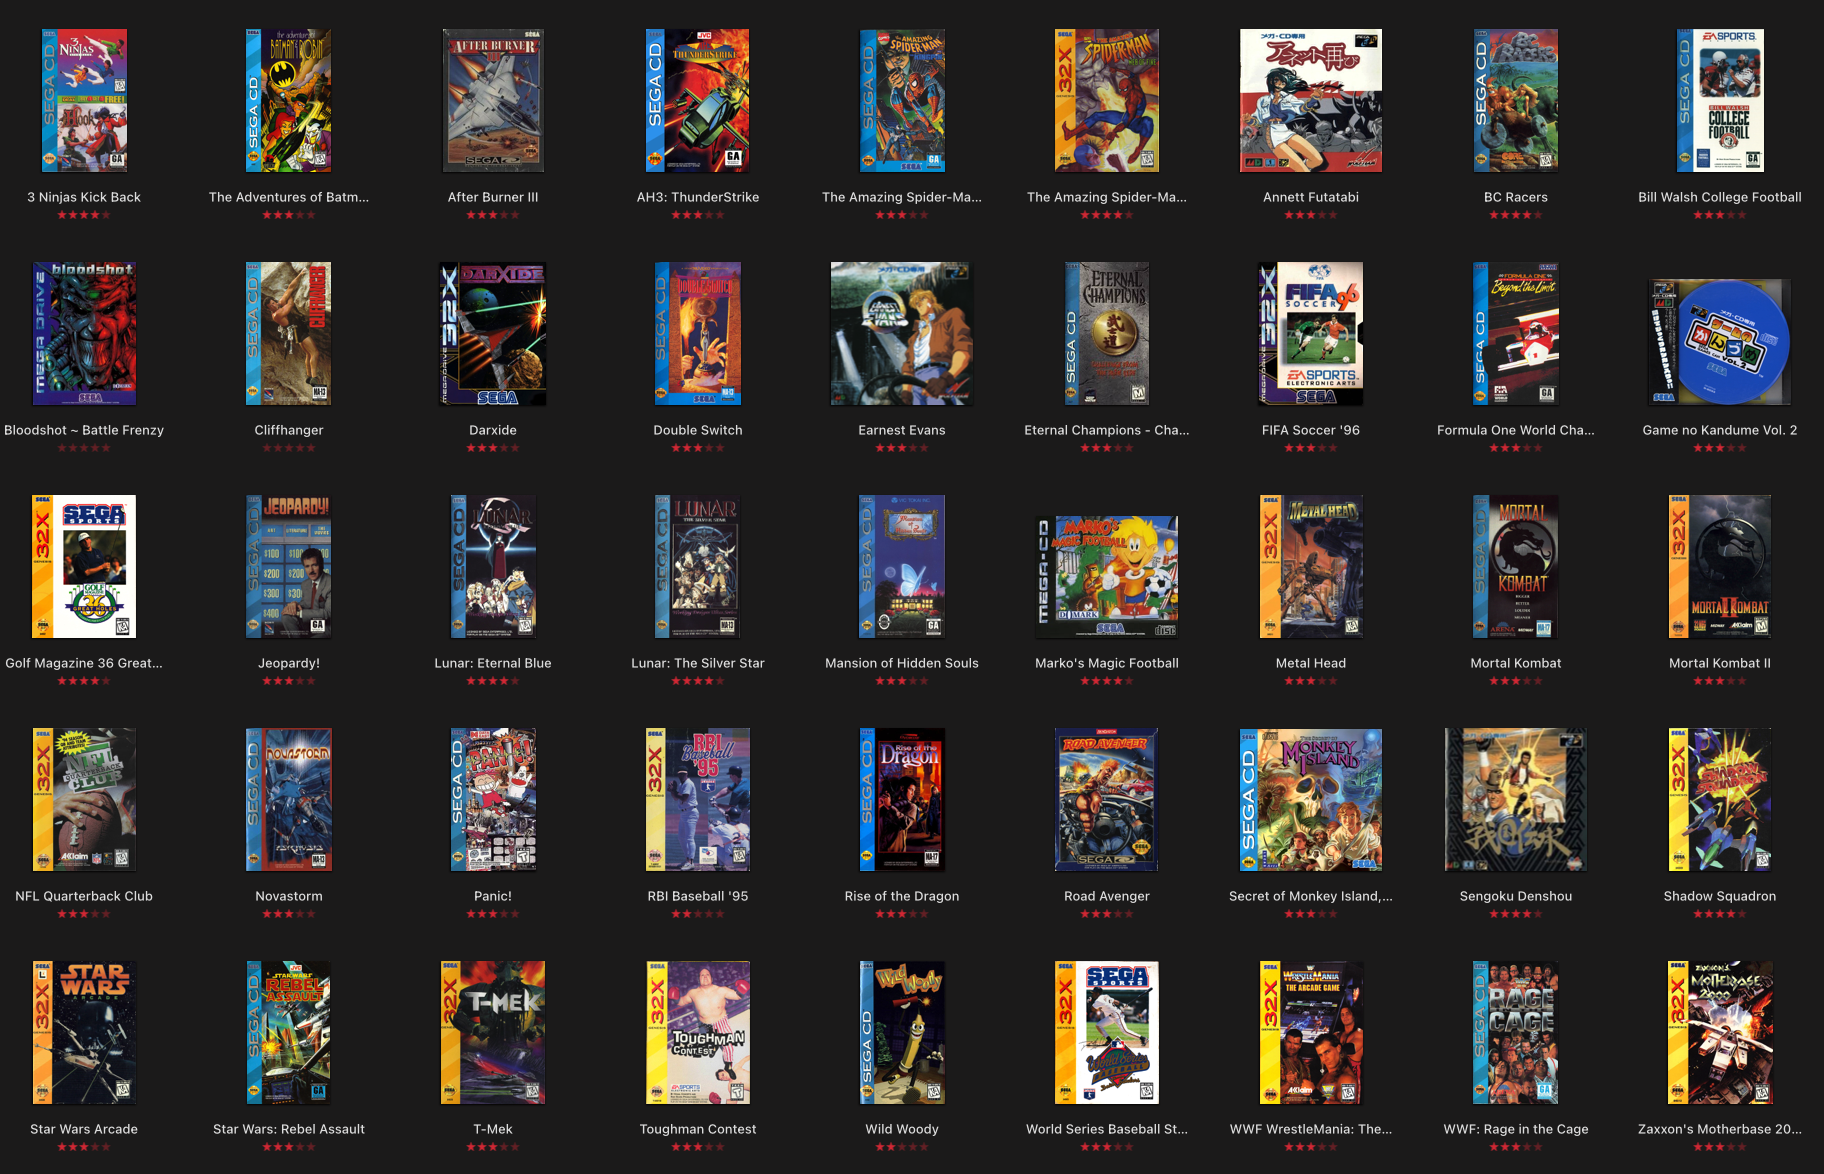
Task: Select the Metal Head 32X cover
Action: pos(1311,566)
